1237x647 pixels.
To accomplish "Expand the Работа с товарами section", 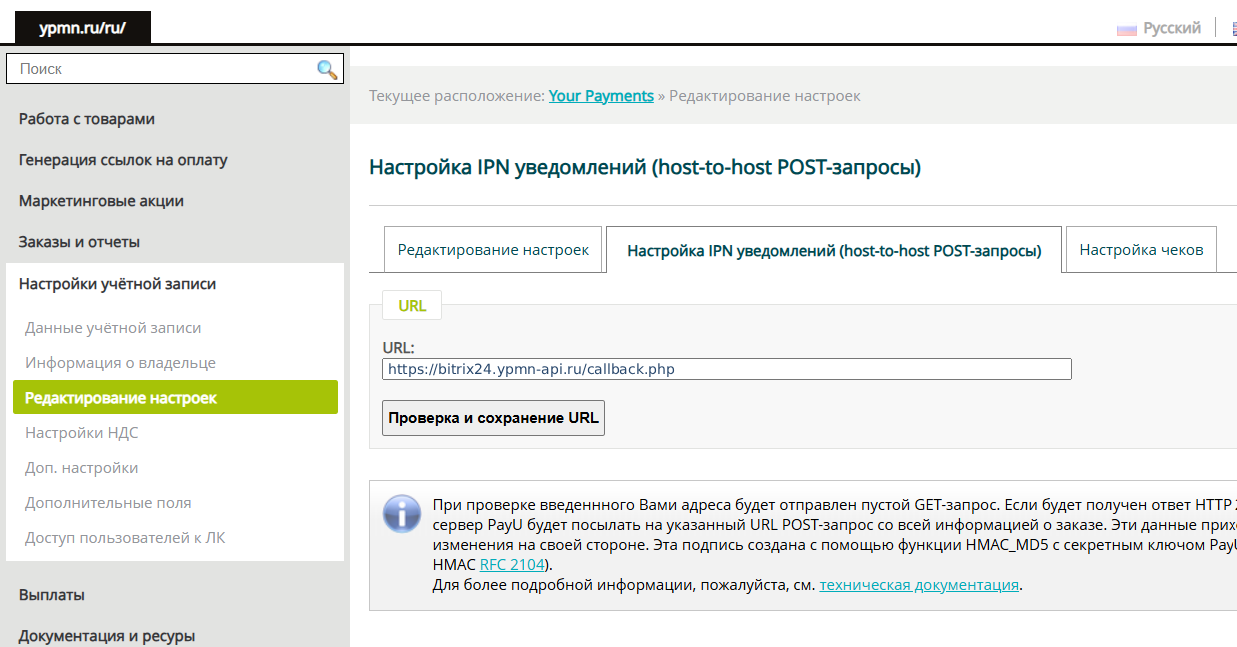I will click(x=87, y=119).
